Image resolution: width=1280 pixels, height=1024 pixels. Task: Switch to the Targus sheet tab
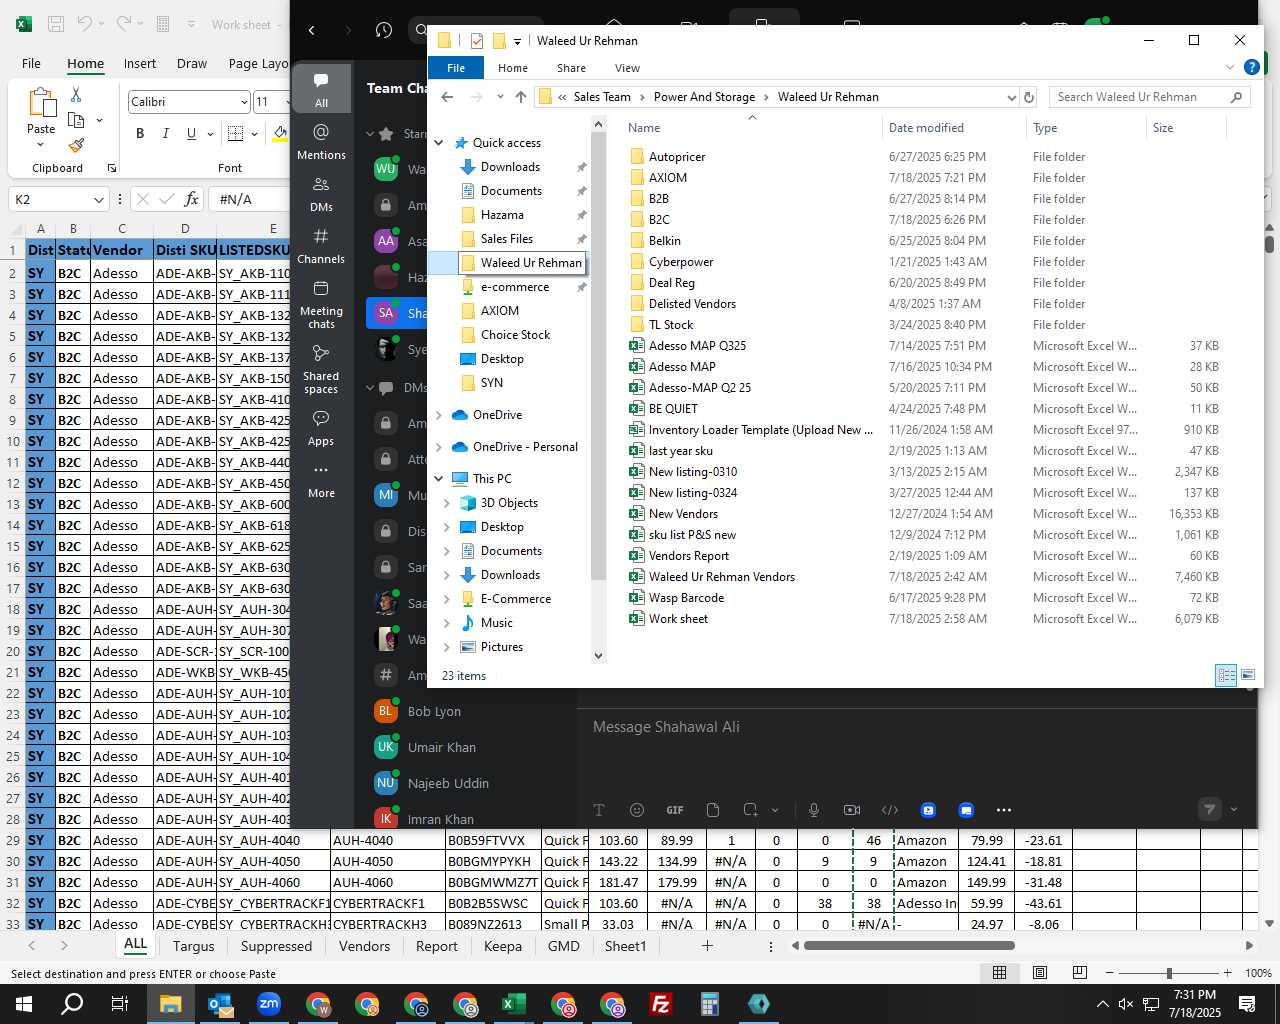[193, 946]
